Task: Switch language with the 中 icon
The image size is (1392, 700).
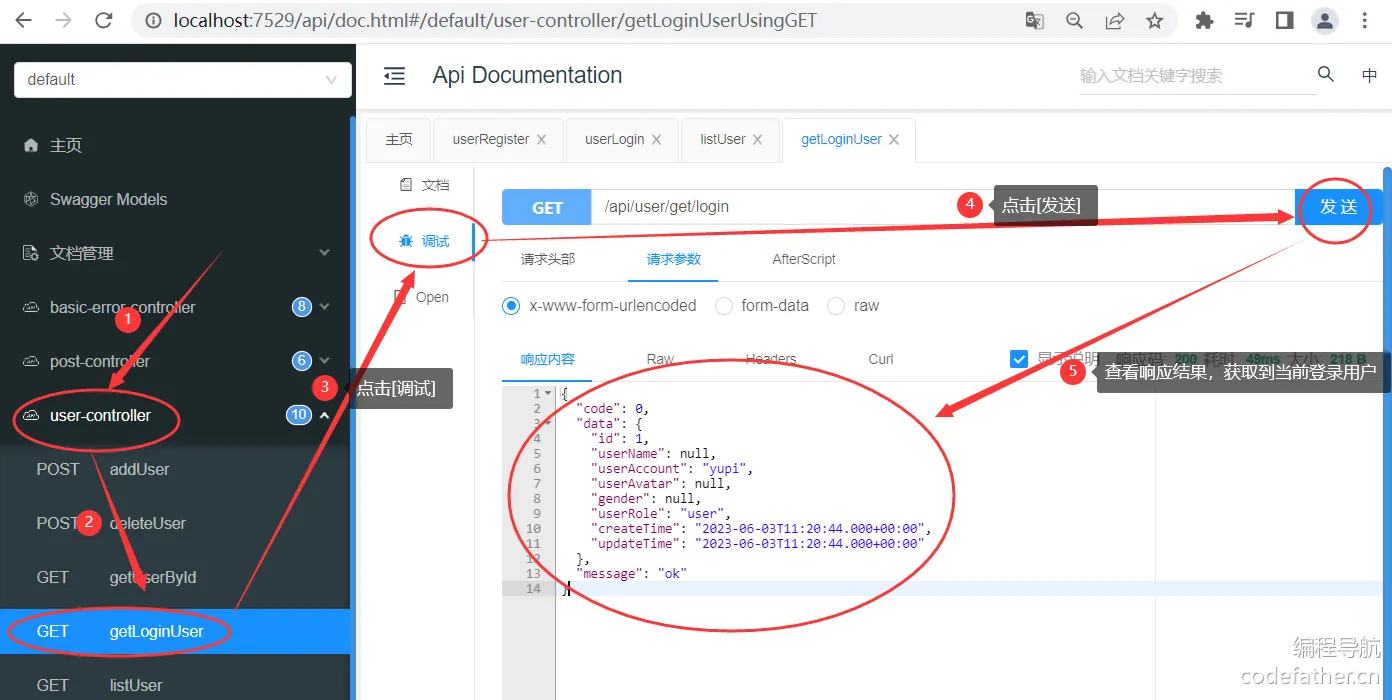Action: click(x=1370, y=76)
